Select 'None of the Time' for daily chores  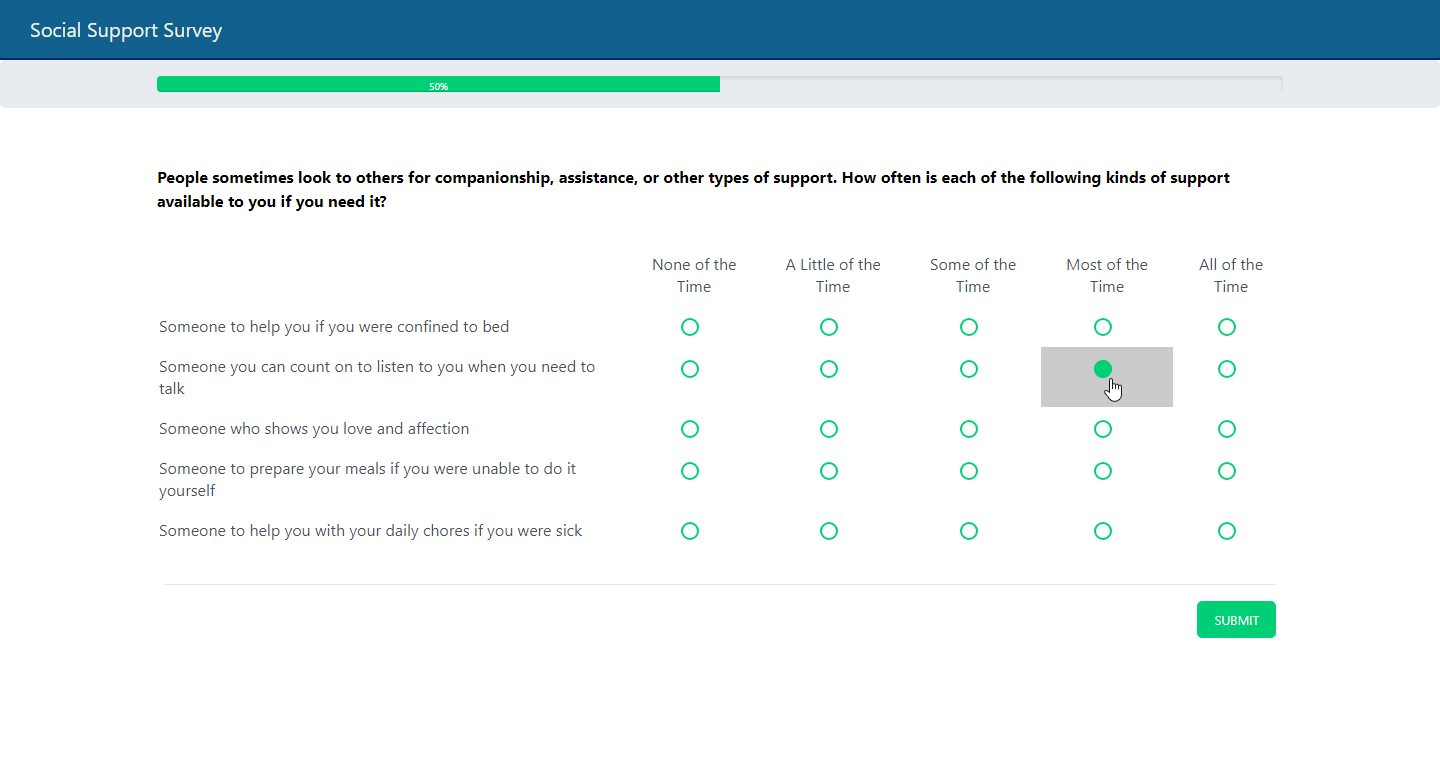tap(689, 531)
